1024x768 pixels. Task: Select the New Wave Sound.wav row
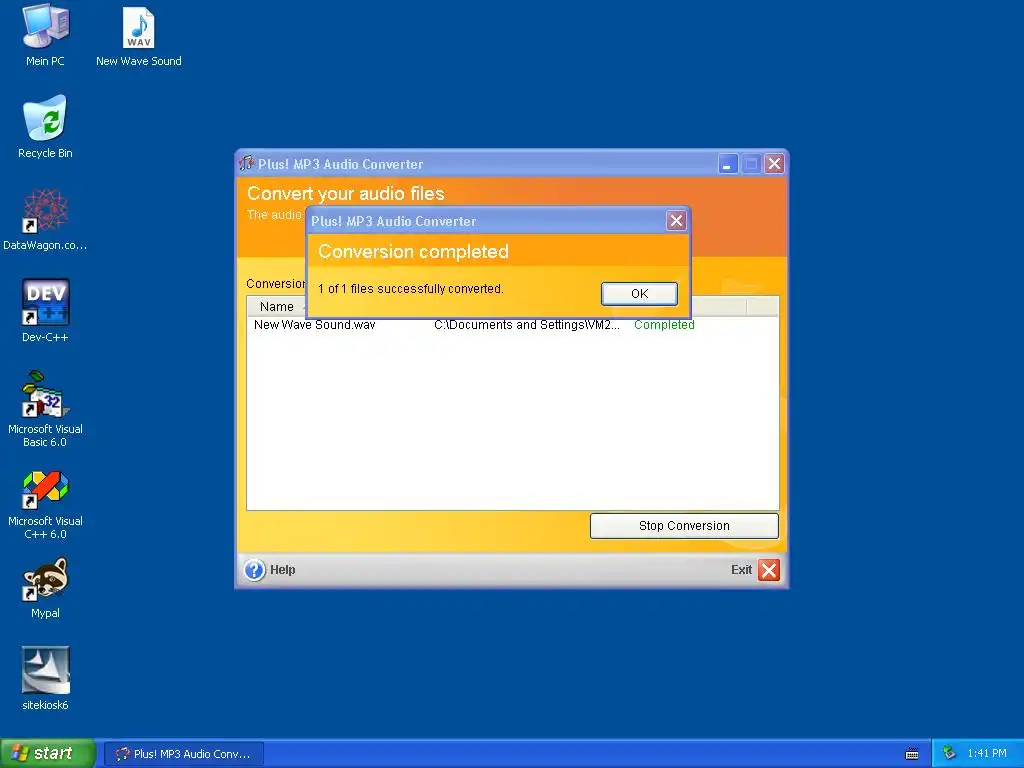pos(513,325)
